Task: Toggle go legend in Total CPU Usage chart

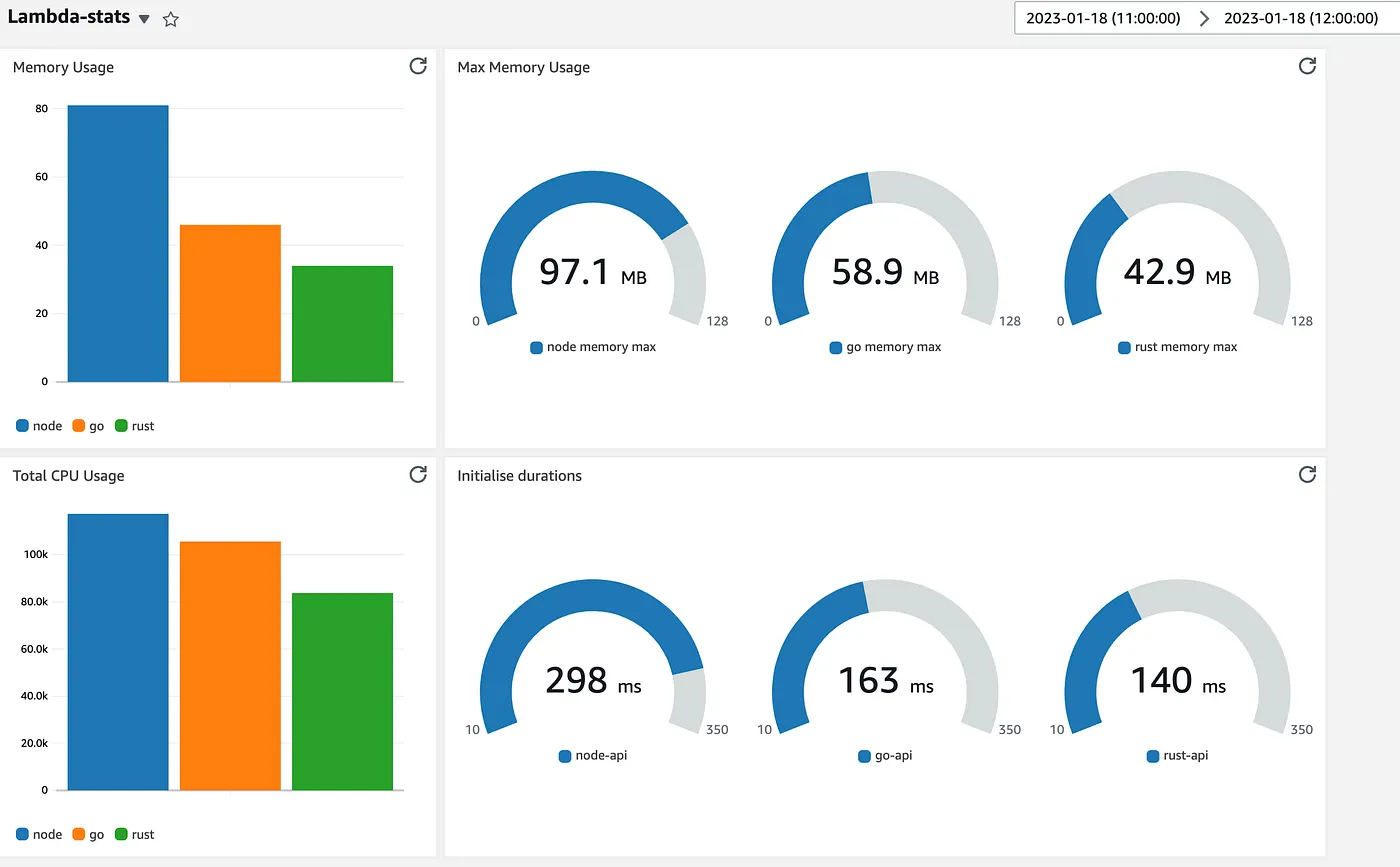Action: click(88, 834)
